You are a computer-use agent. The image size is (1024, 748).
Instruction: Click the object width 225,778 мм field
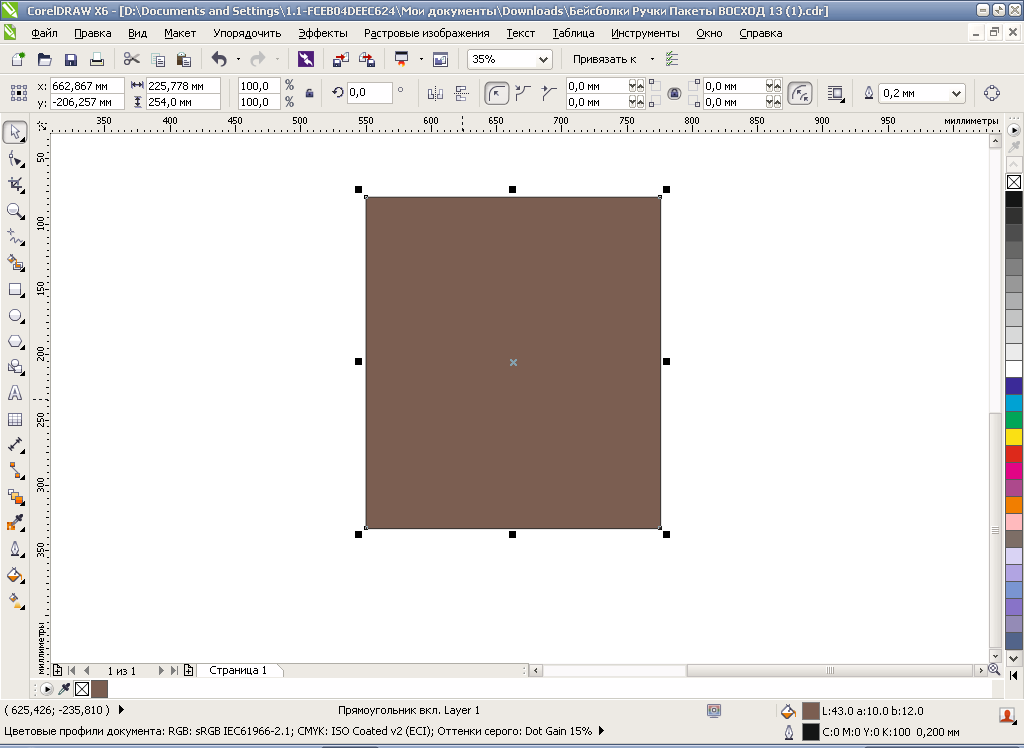coord(183,86)
